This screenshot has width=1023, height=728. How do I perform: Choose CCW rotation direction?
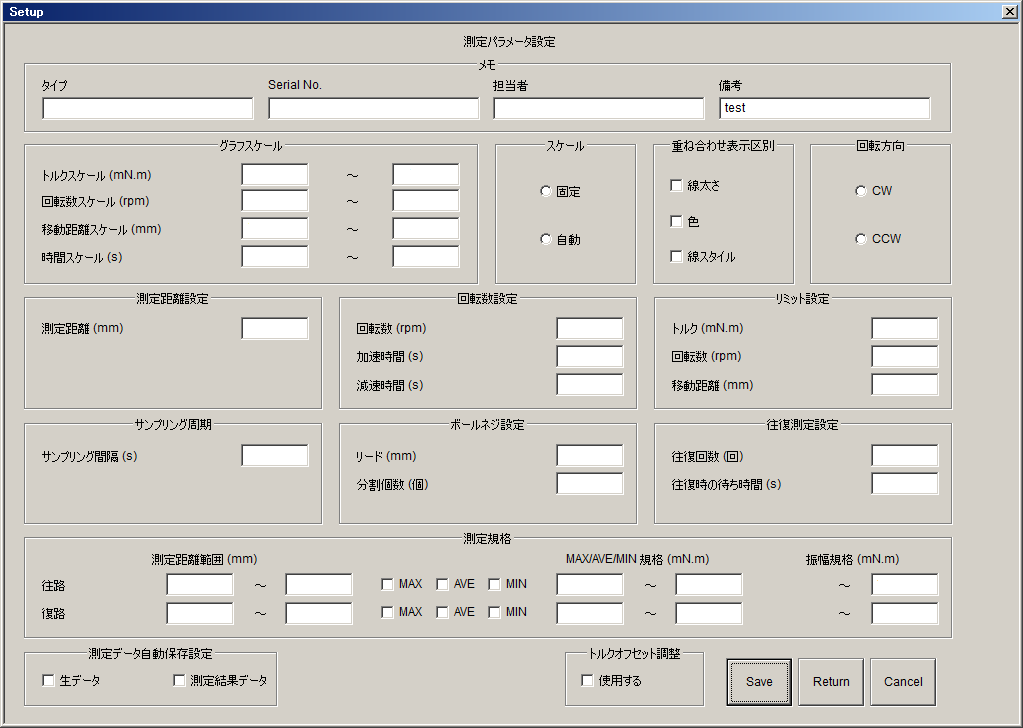[861, 239]
